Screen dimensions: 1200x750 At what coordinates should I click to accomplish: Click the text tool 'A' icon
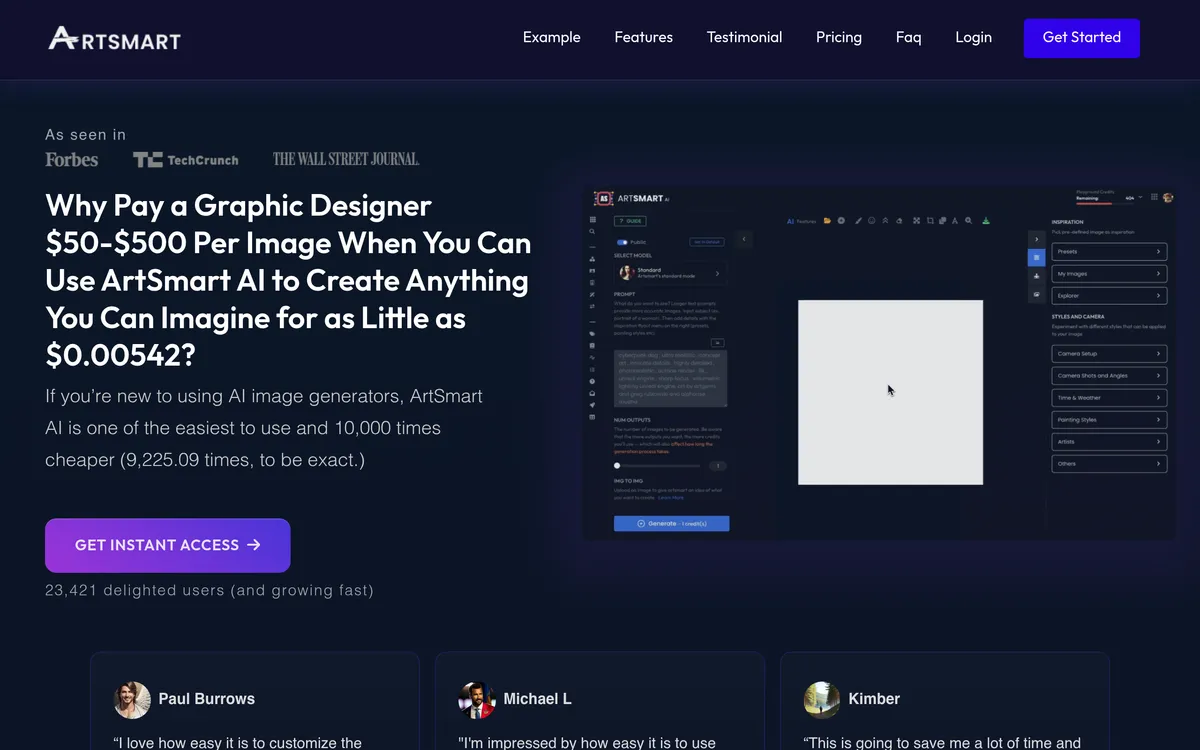[954, 221]
